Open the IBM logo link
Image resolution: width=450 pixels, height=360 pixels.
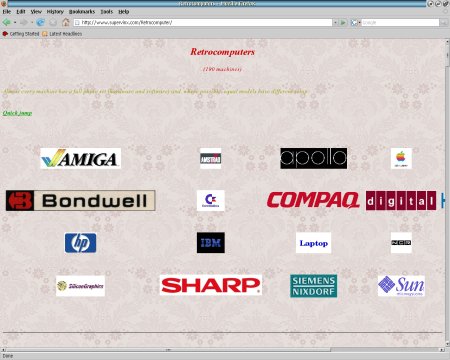pos(211,243)
